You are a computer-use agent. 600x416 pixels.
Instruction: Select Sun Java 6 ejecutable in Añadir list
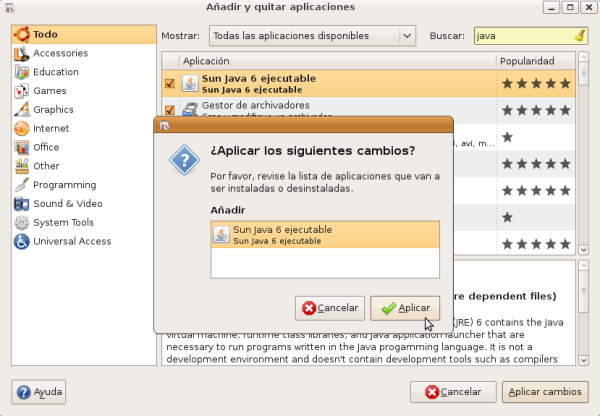pos(325,234)
